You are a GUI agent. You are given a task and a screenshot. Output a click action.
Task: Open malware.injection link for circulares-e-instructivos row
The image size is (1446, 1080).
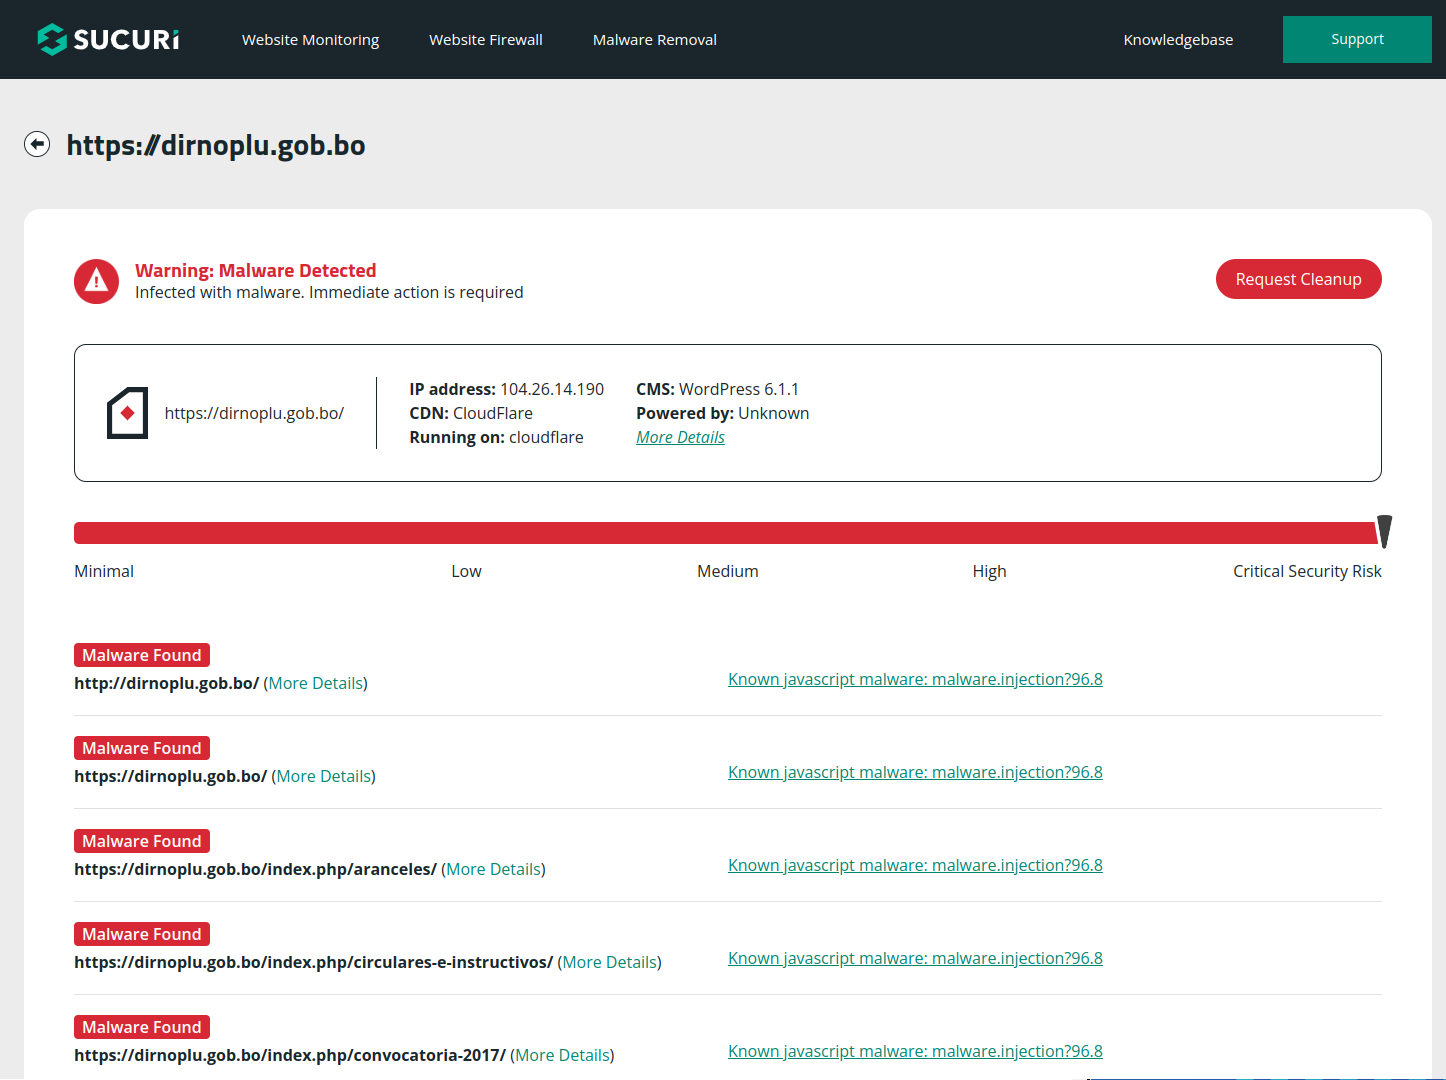pos(915,958)
